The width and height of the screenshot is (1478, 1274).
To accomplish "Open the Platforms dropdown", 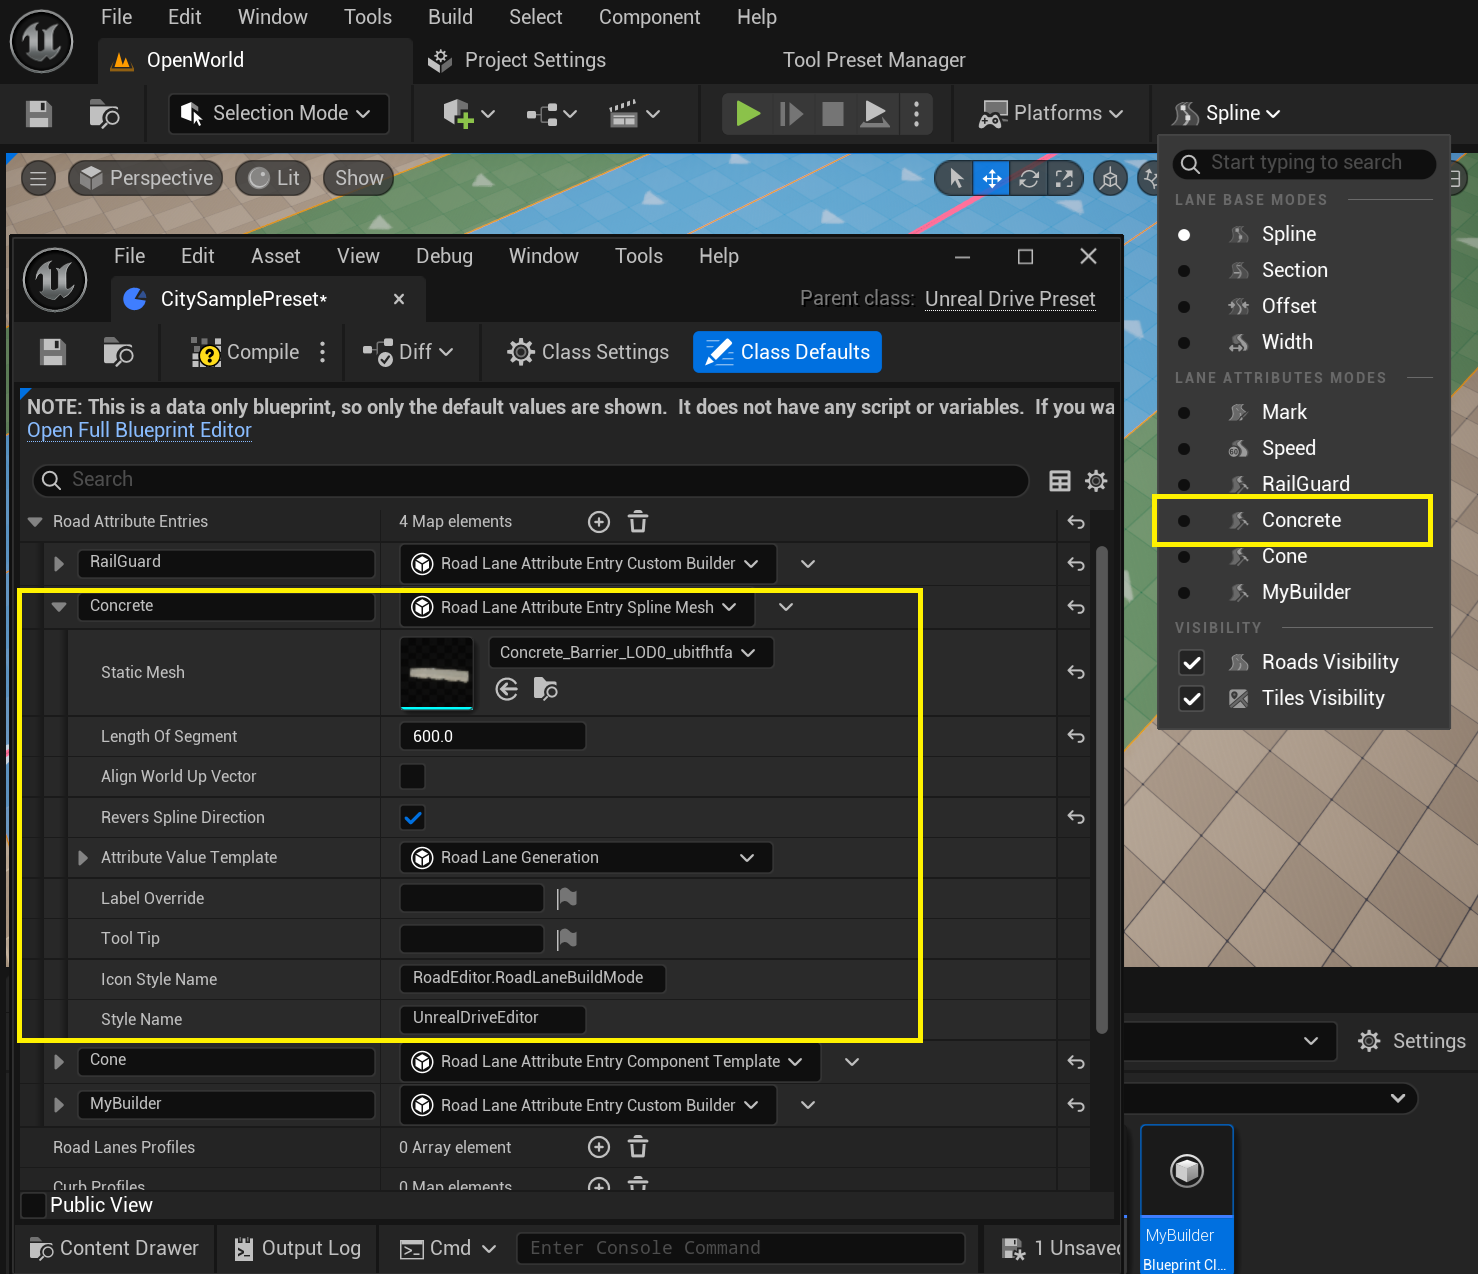I will (1050, 114).
